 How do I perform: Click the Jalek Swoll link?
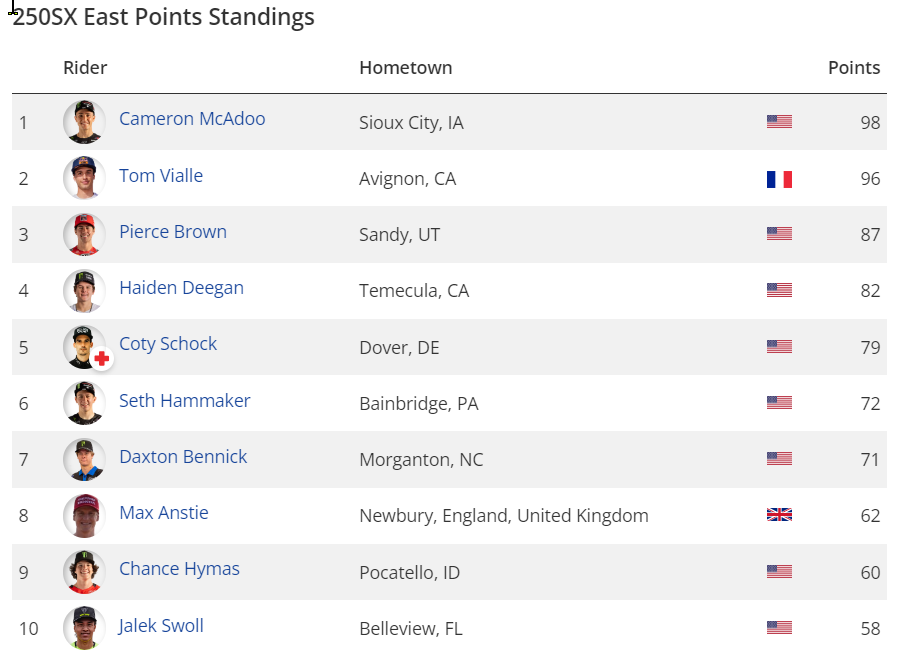(x=161, y=626)
